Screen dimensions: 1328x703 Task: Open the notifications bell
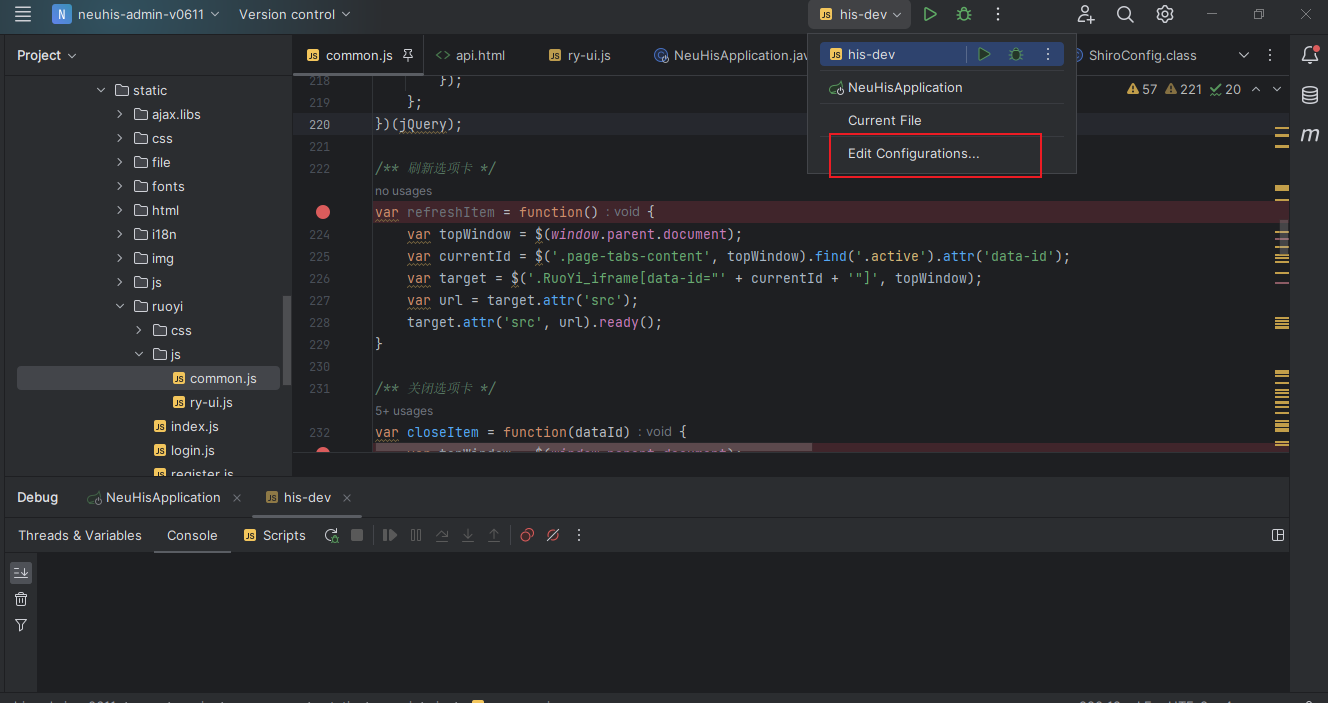tap(1309, 55)
